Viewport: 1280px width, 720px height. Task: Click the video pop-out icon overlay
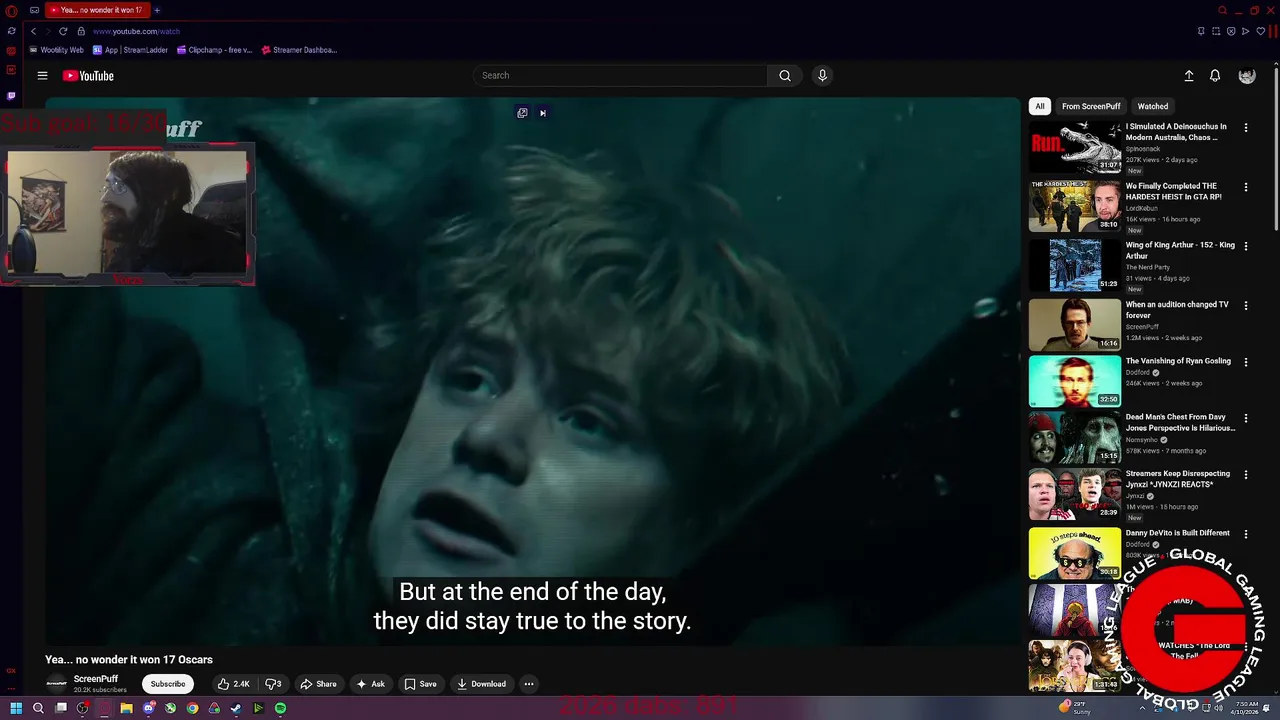coord(522,113)
